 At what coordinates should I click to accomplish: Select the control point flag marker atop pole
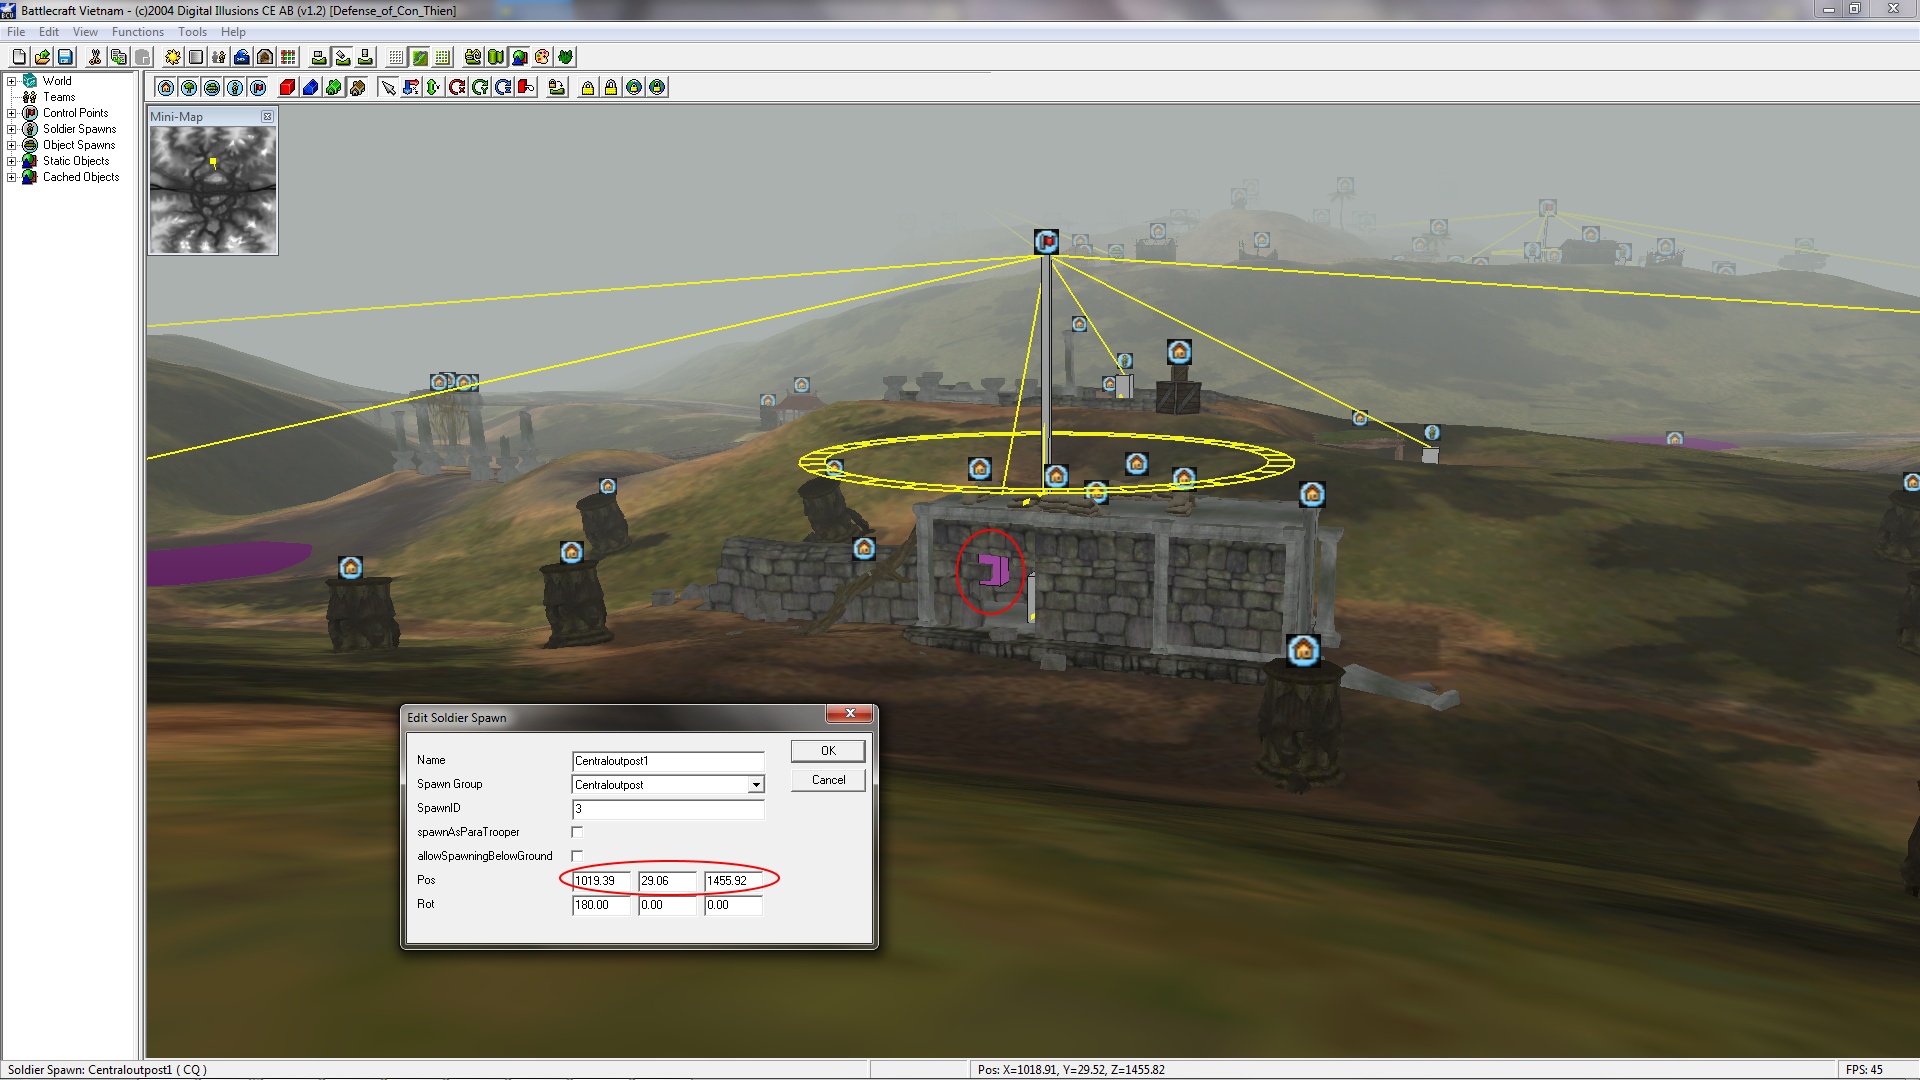point(1046,242)
